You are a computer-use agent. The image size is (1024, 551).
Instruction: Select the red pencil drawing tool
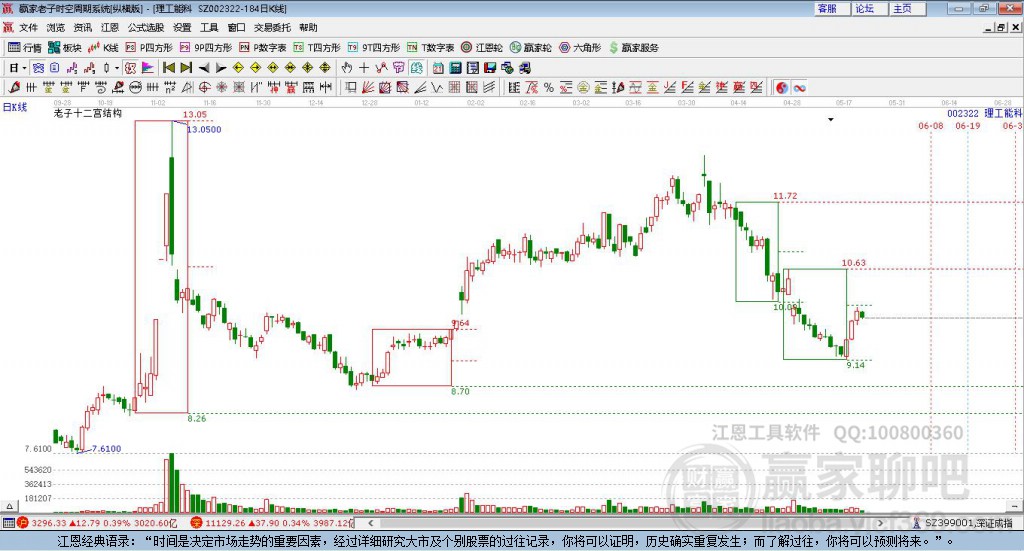click(14, 87)
